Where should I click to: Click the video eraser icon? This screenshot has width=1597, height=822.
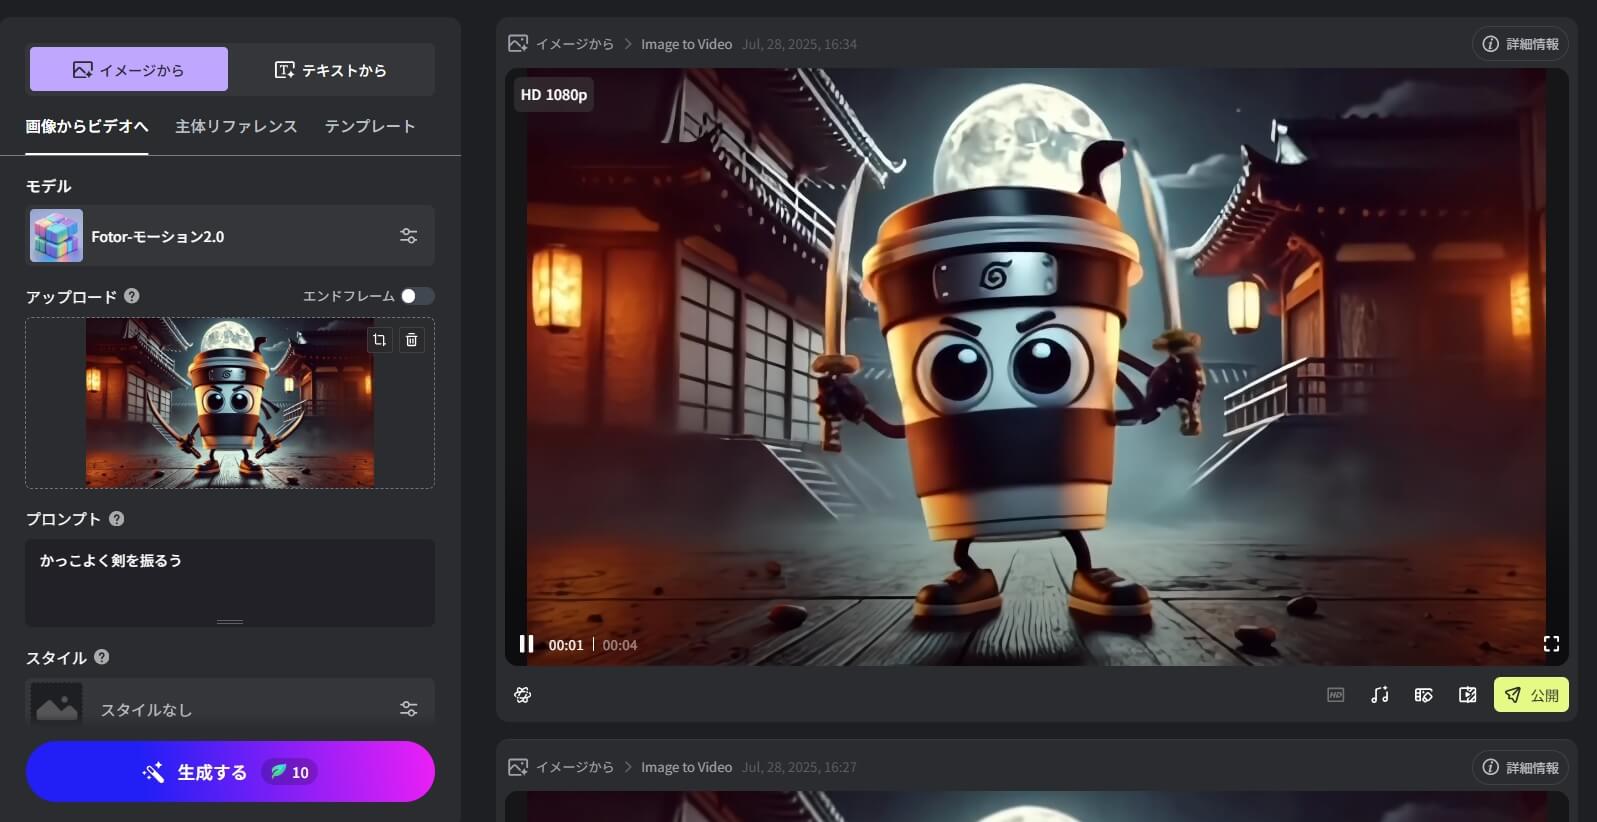(1423, 695)
